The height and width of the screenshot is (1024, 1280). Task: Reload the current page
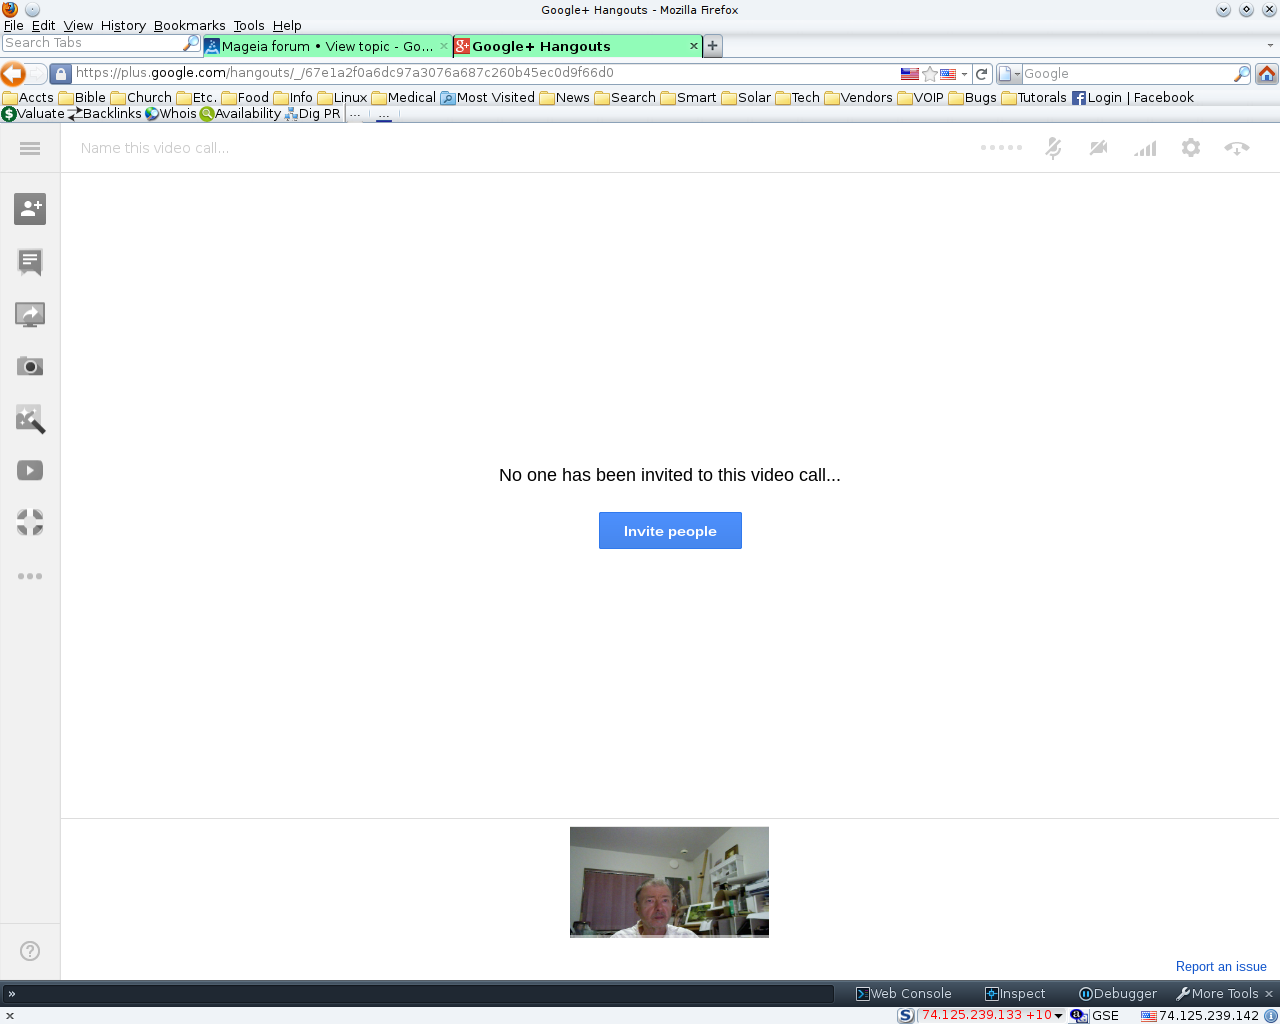tap(982, 74)
